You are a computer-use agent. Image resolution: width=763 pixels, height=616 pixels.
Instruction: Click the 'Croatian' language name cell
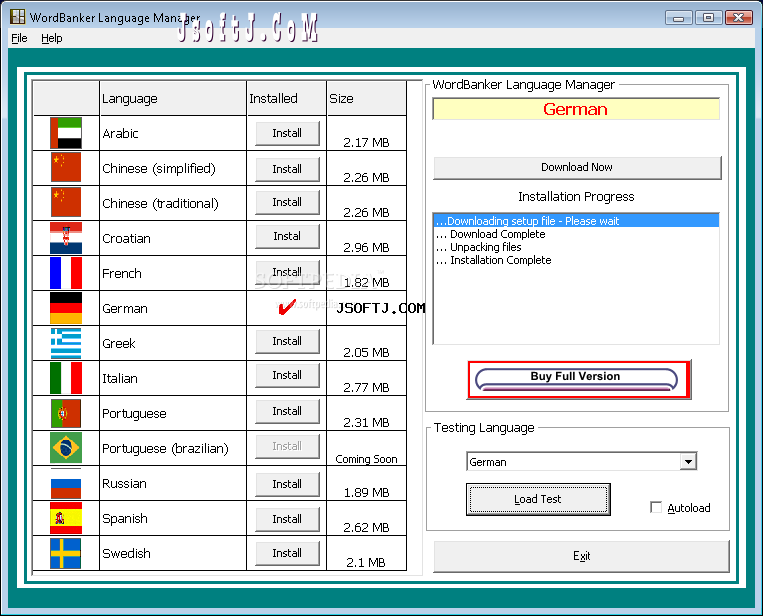[x=173, y=238]
